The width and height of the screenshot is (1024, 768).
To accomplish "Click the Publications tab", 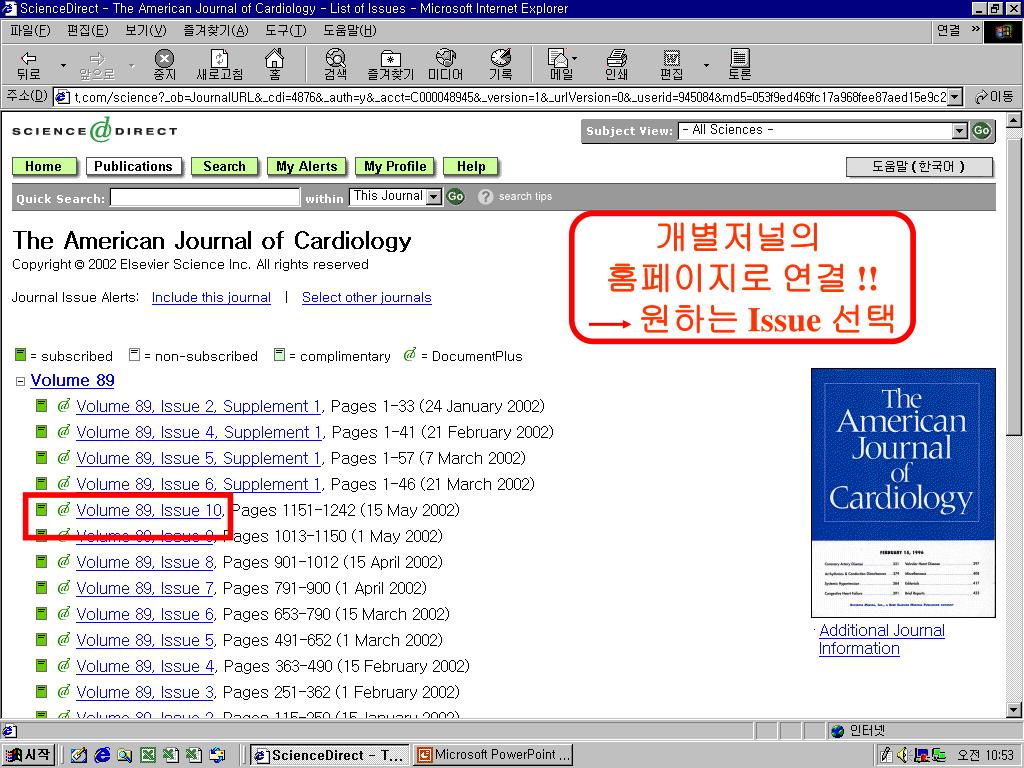I will [133, 167].
